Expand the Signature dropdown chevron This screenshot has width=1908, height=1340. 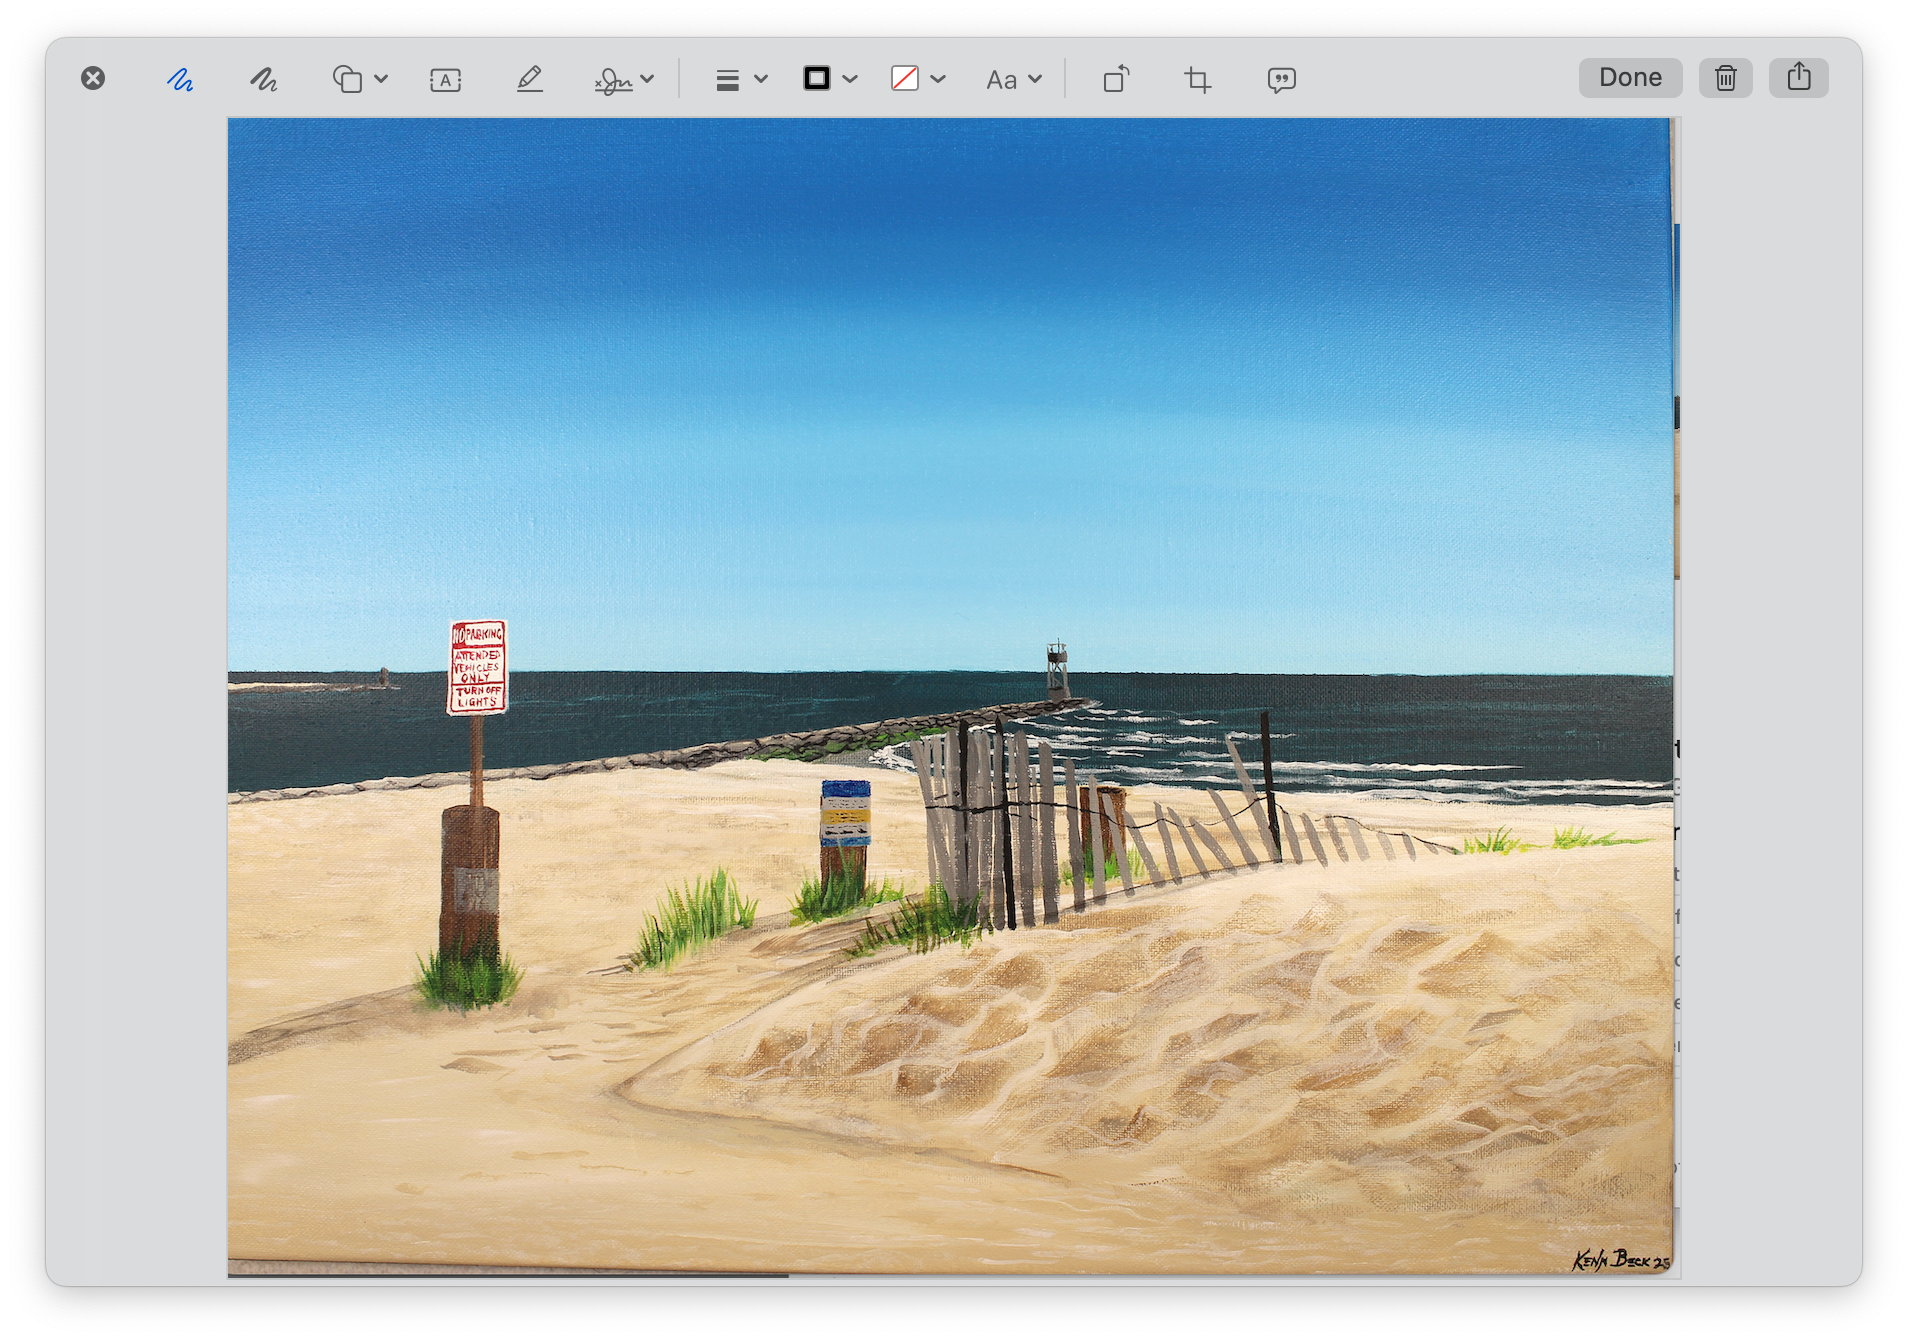(647, 79)
